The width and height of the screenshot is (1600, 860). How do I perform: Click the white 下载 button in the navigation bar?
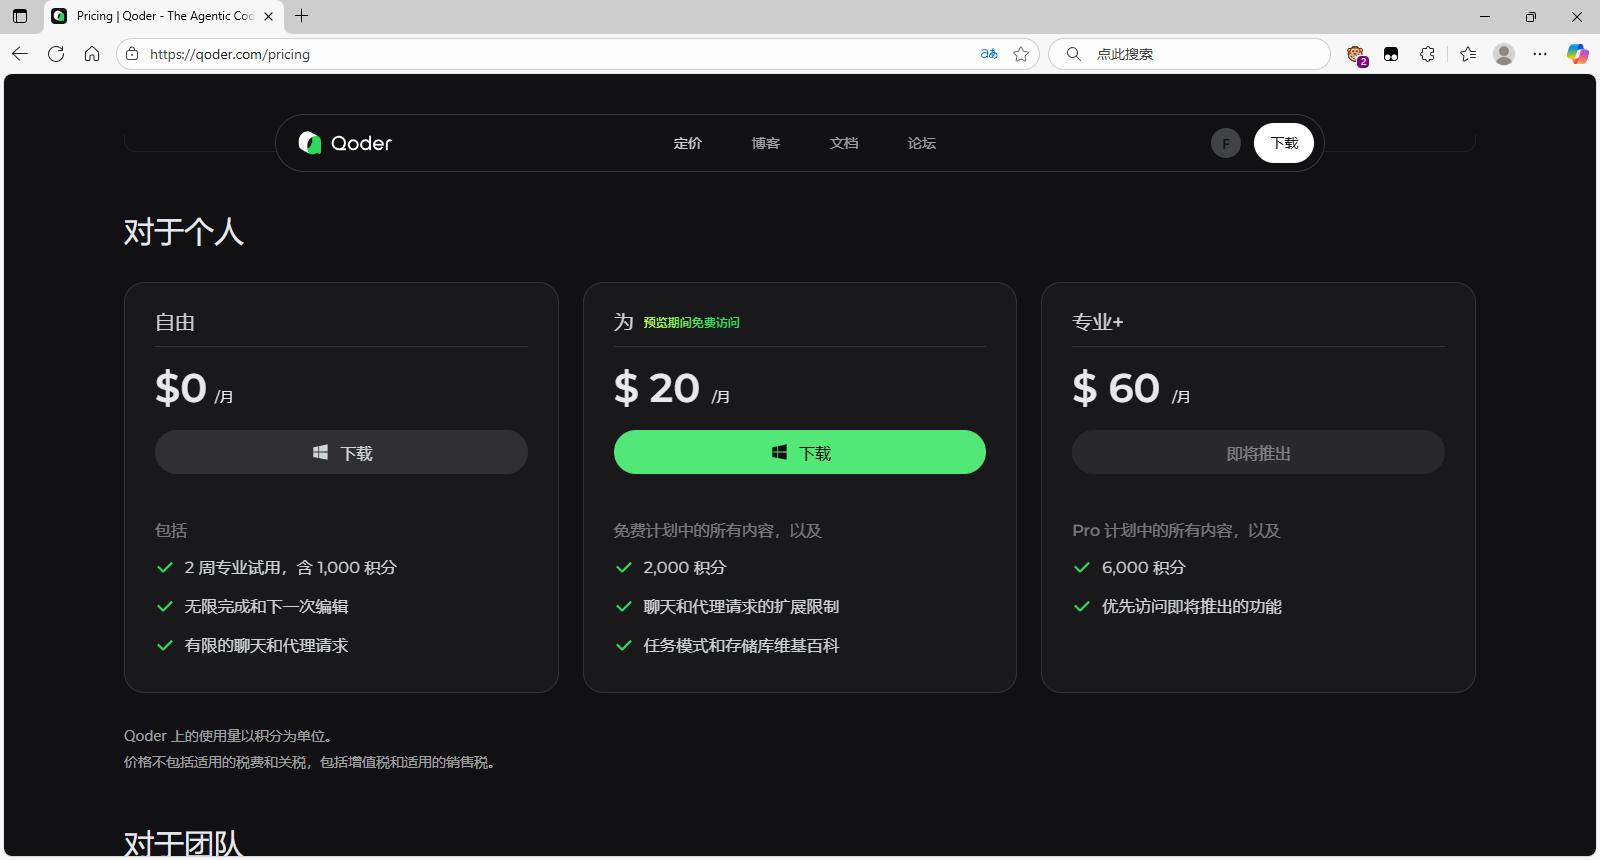click(1284, 143)
